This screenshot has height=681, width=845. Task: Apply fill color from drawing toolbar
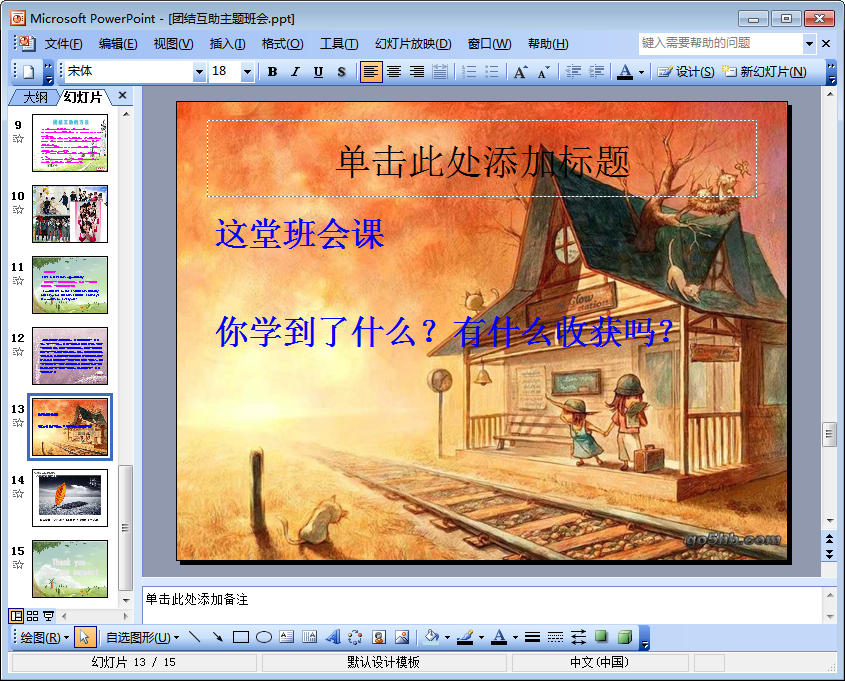pyautogui.click(x=432, y=637)
